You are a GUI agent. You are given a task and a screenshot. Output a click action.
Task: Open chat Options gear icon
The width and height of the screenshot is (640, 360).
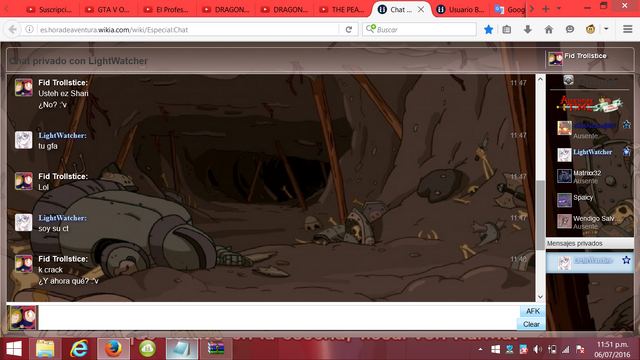(x=569, y=80)
